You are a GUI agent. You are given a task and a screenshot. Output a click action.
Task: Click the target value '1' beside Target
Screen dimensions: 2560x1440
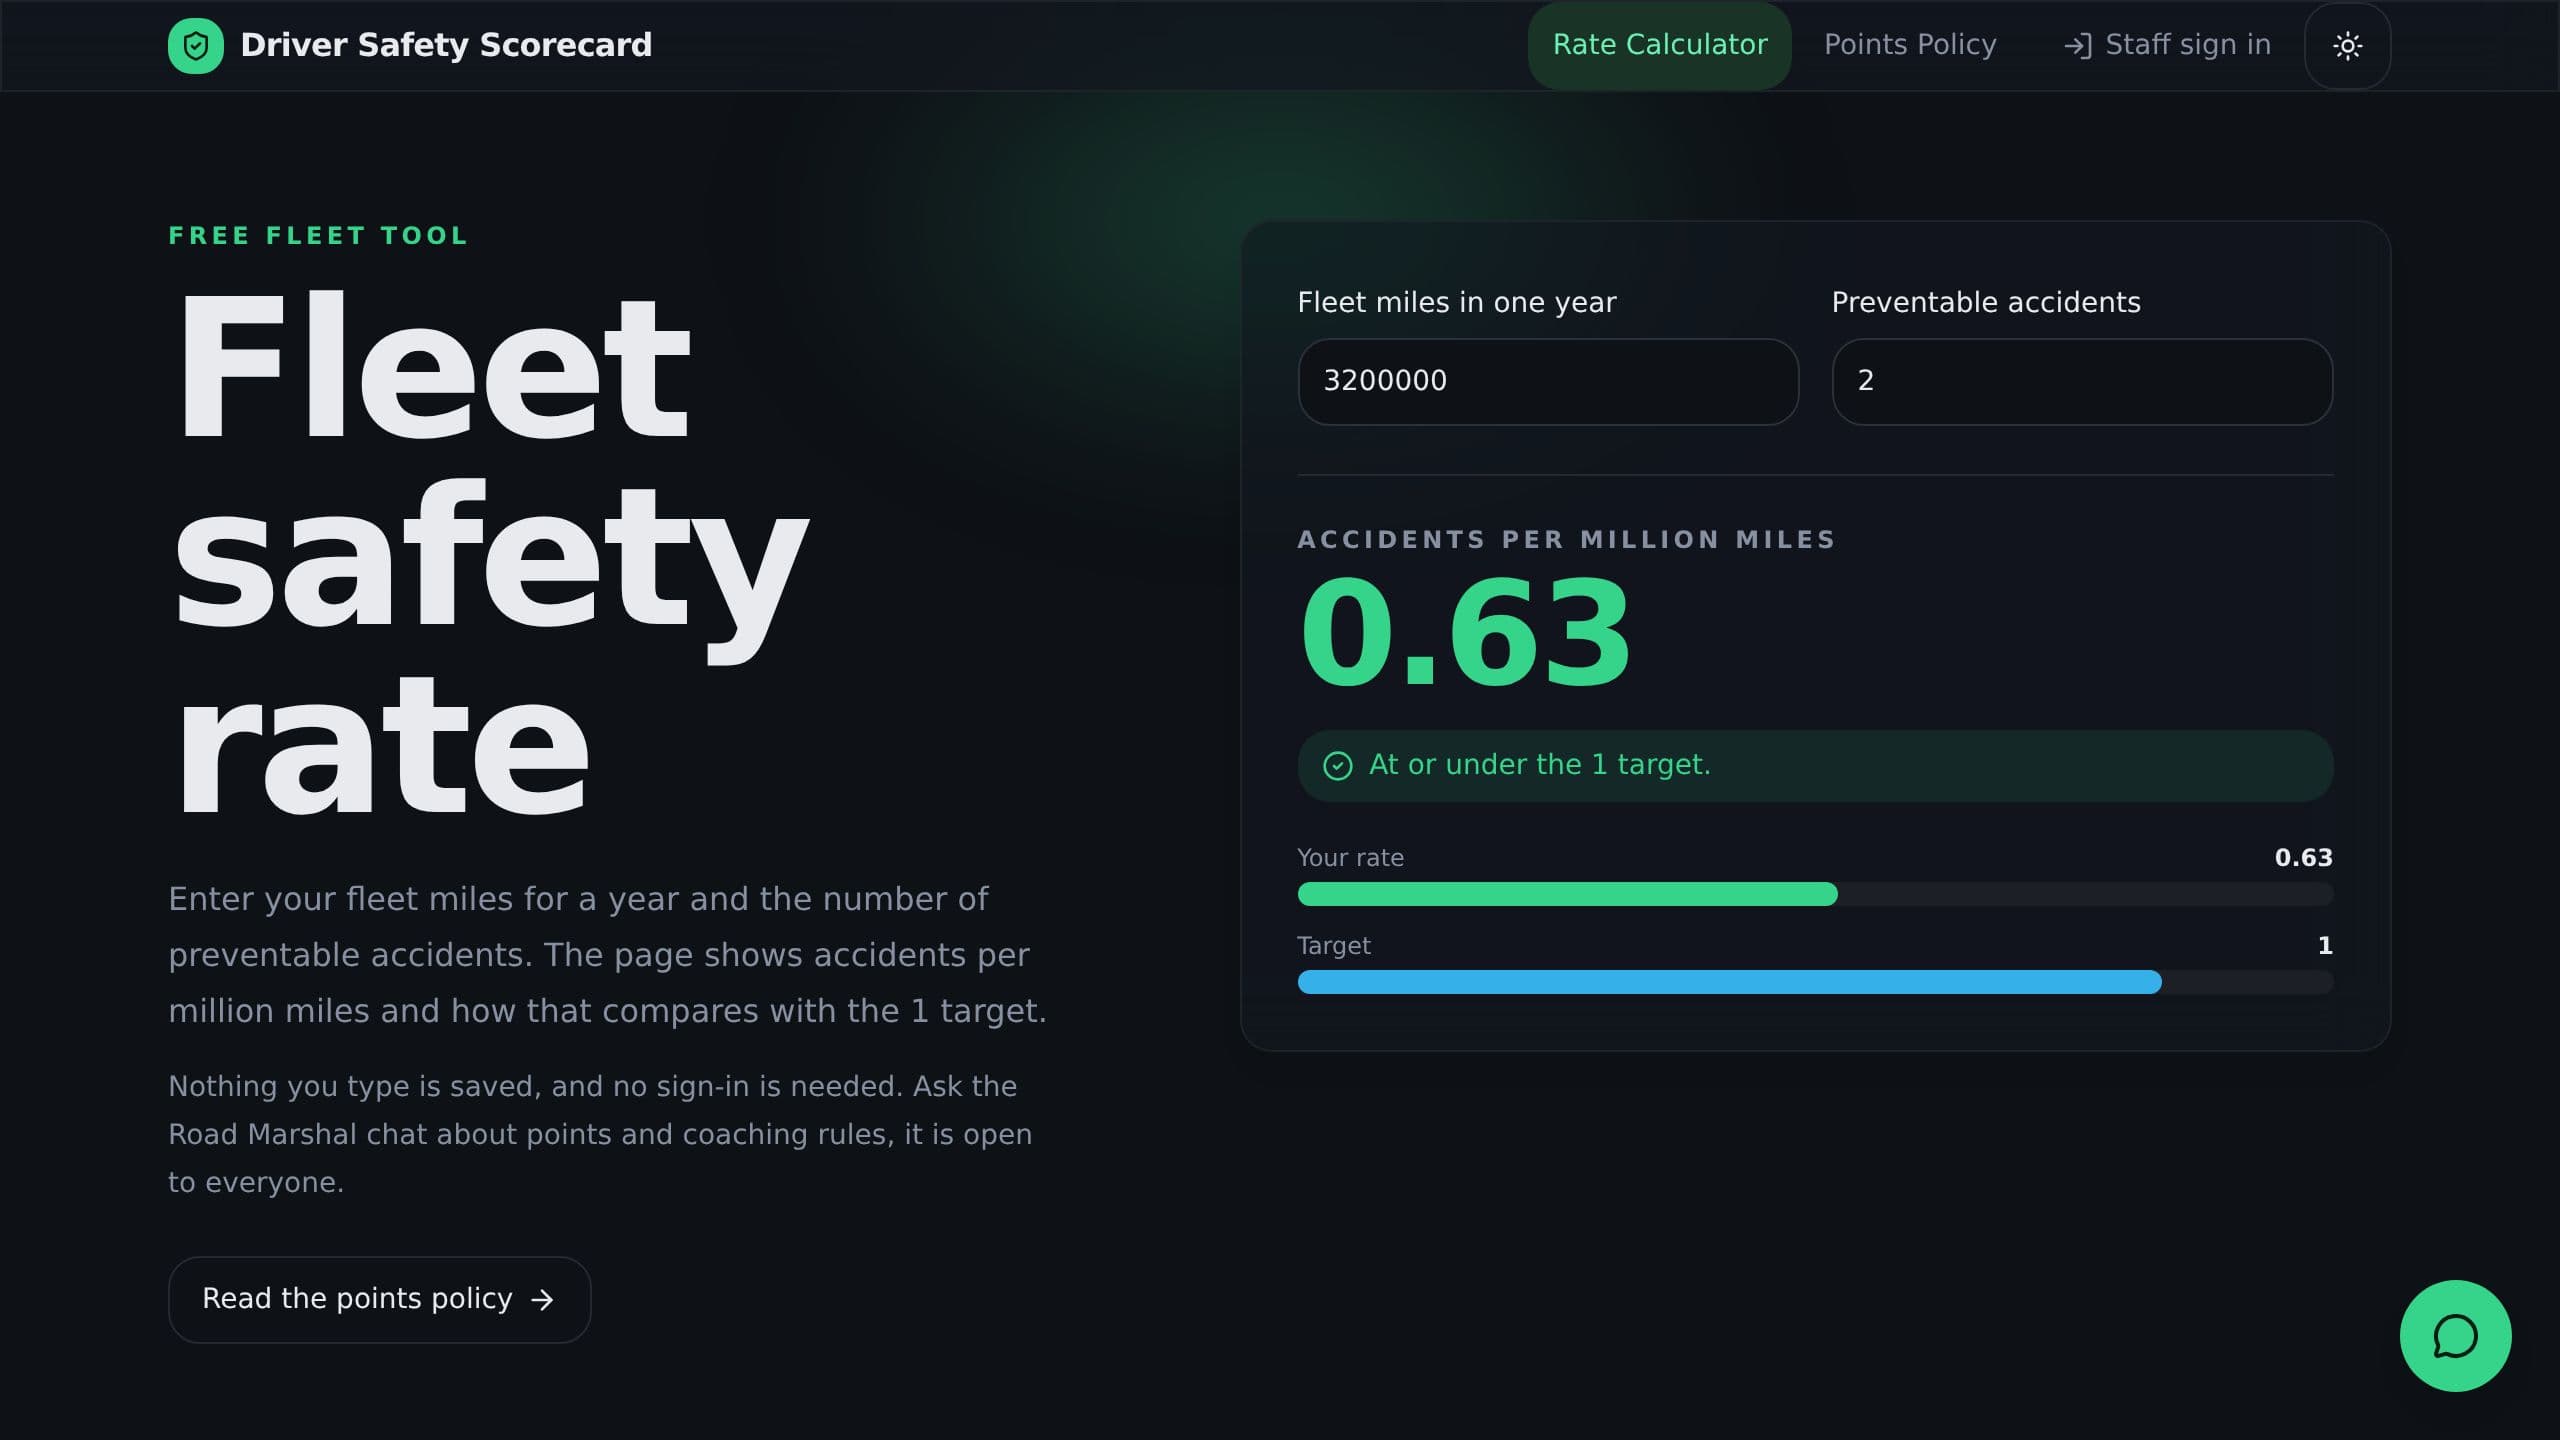point(2325,946)
